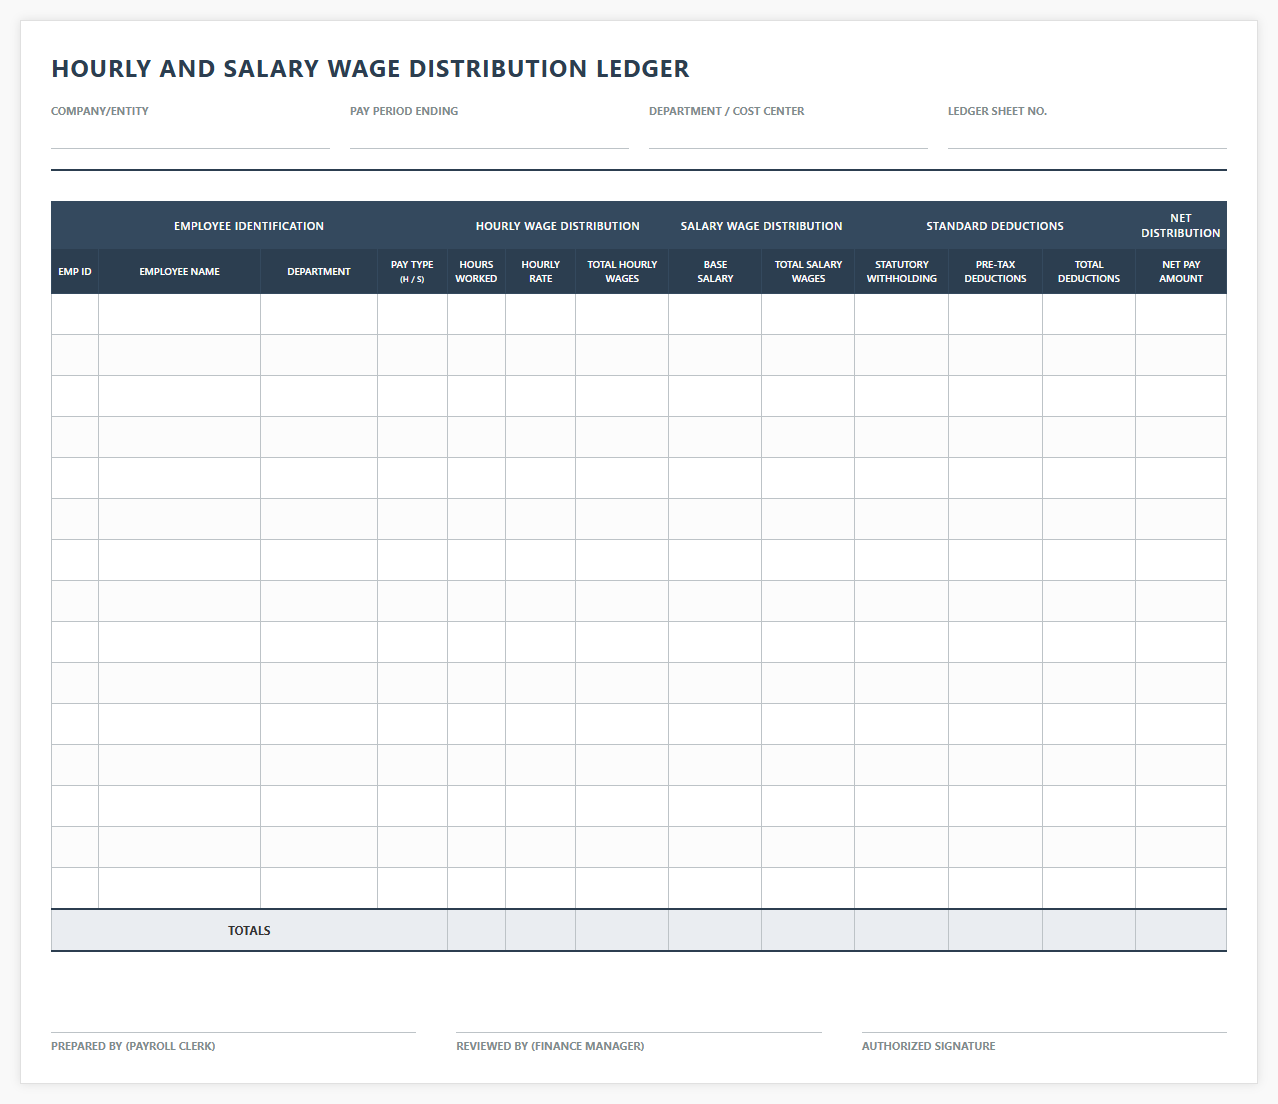Click the Ledger Sheet No. input line

pos(1087,136)
